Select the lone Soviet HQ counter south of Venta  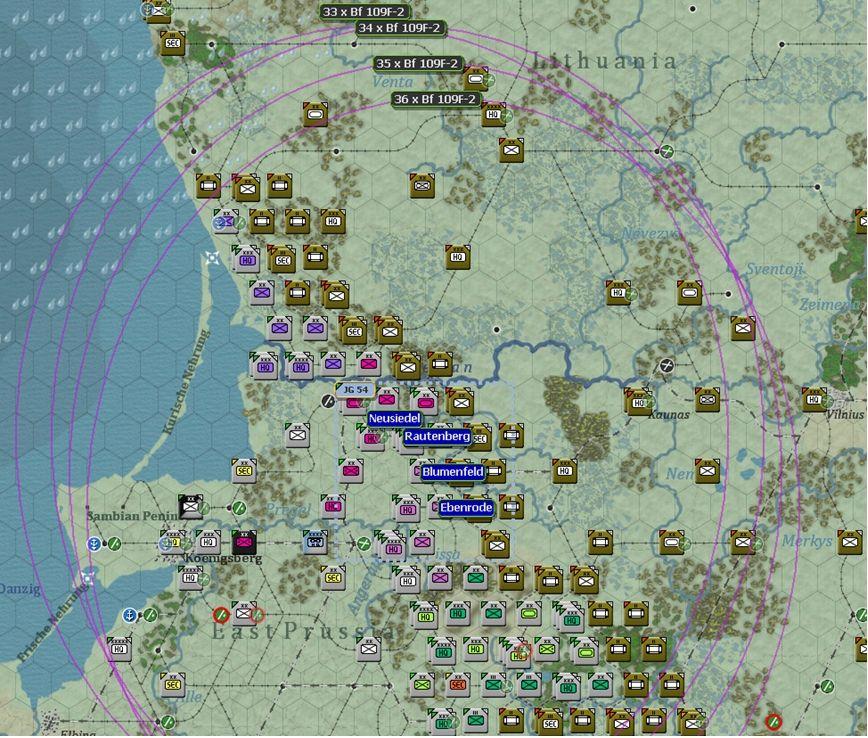(x=458, y=257)
